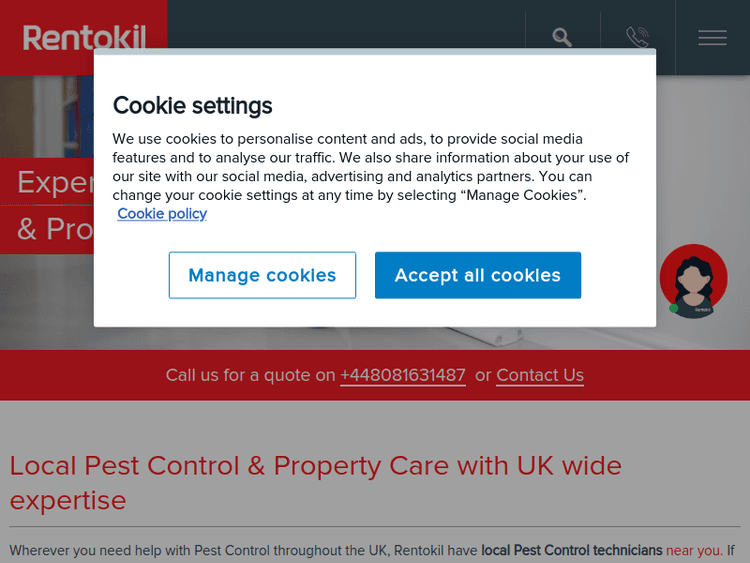750x563 pixels.
Task: Click the phone call icon in header
Action: pyautogui.click(x=637, y=38)
